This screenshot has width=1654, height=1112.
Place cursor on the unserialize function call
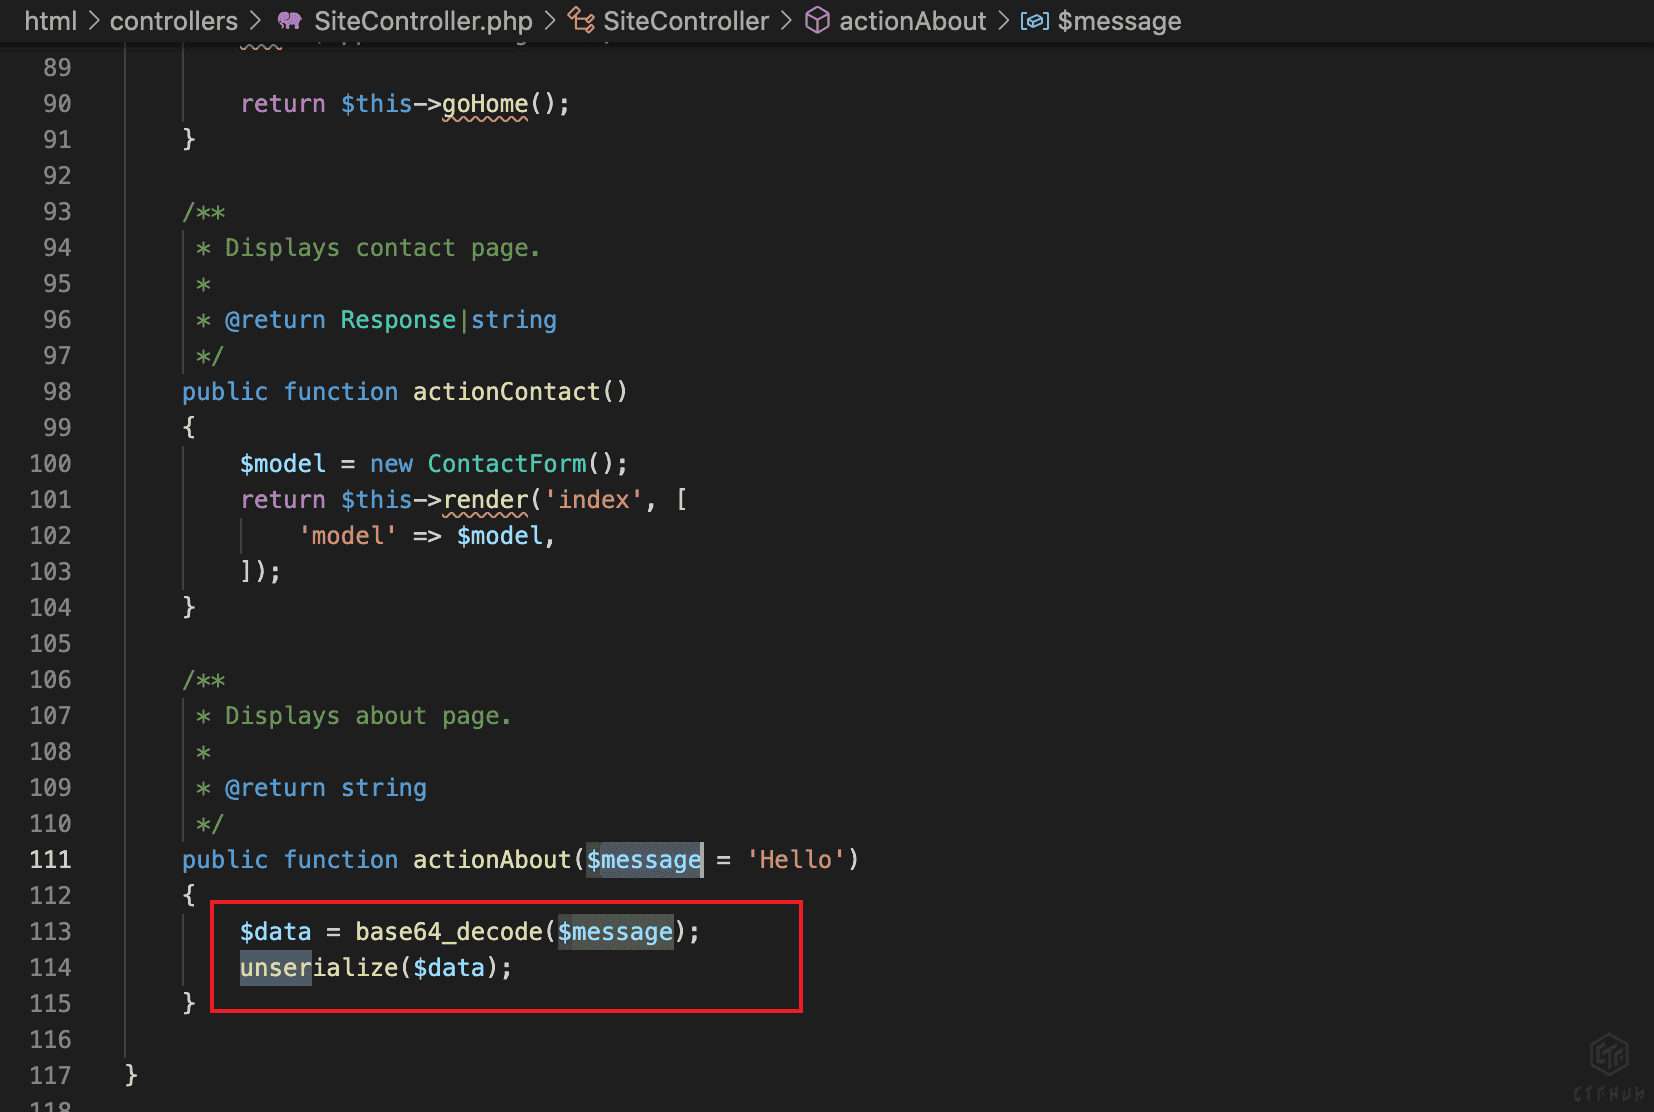[x=319, y=968]
